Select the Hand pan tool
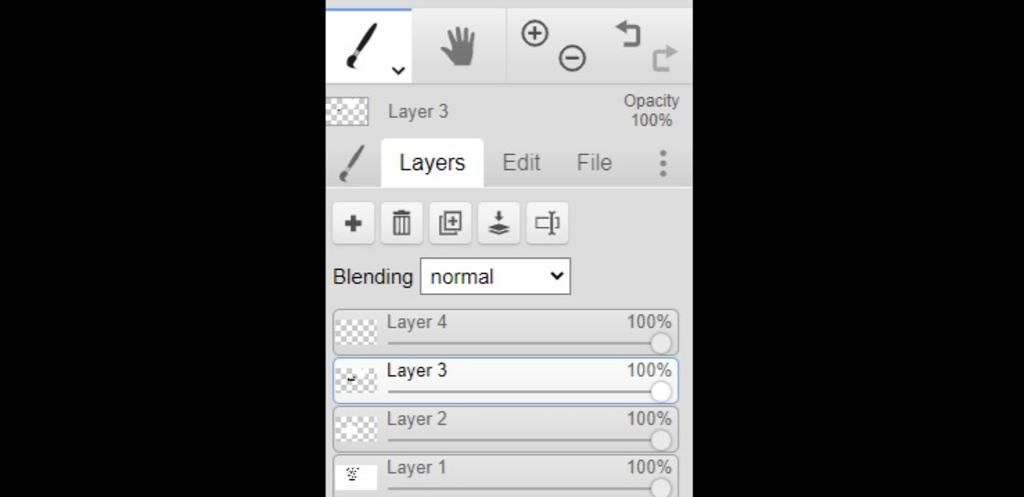Screen dimensions: 1024x497 click(x=458, y=46)
